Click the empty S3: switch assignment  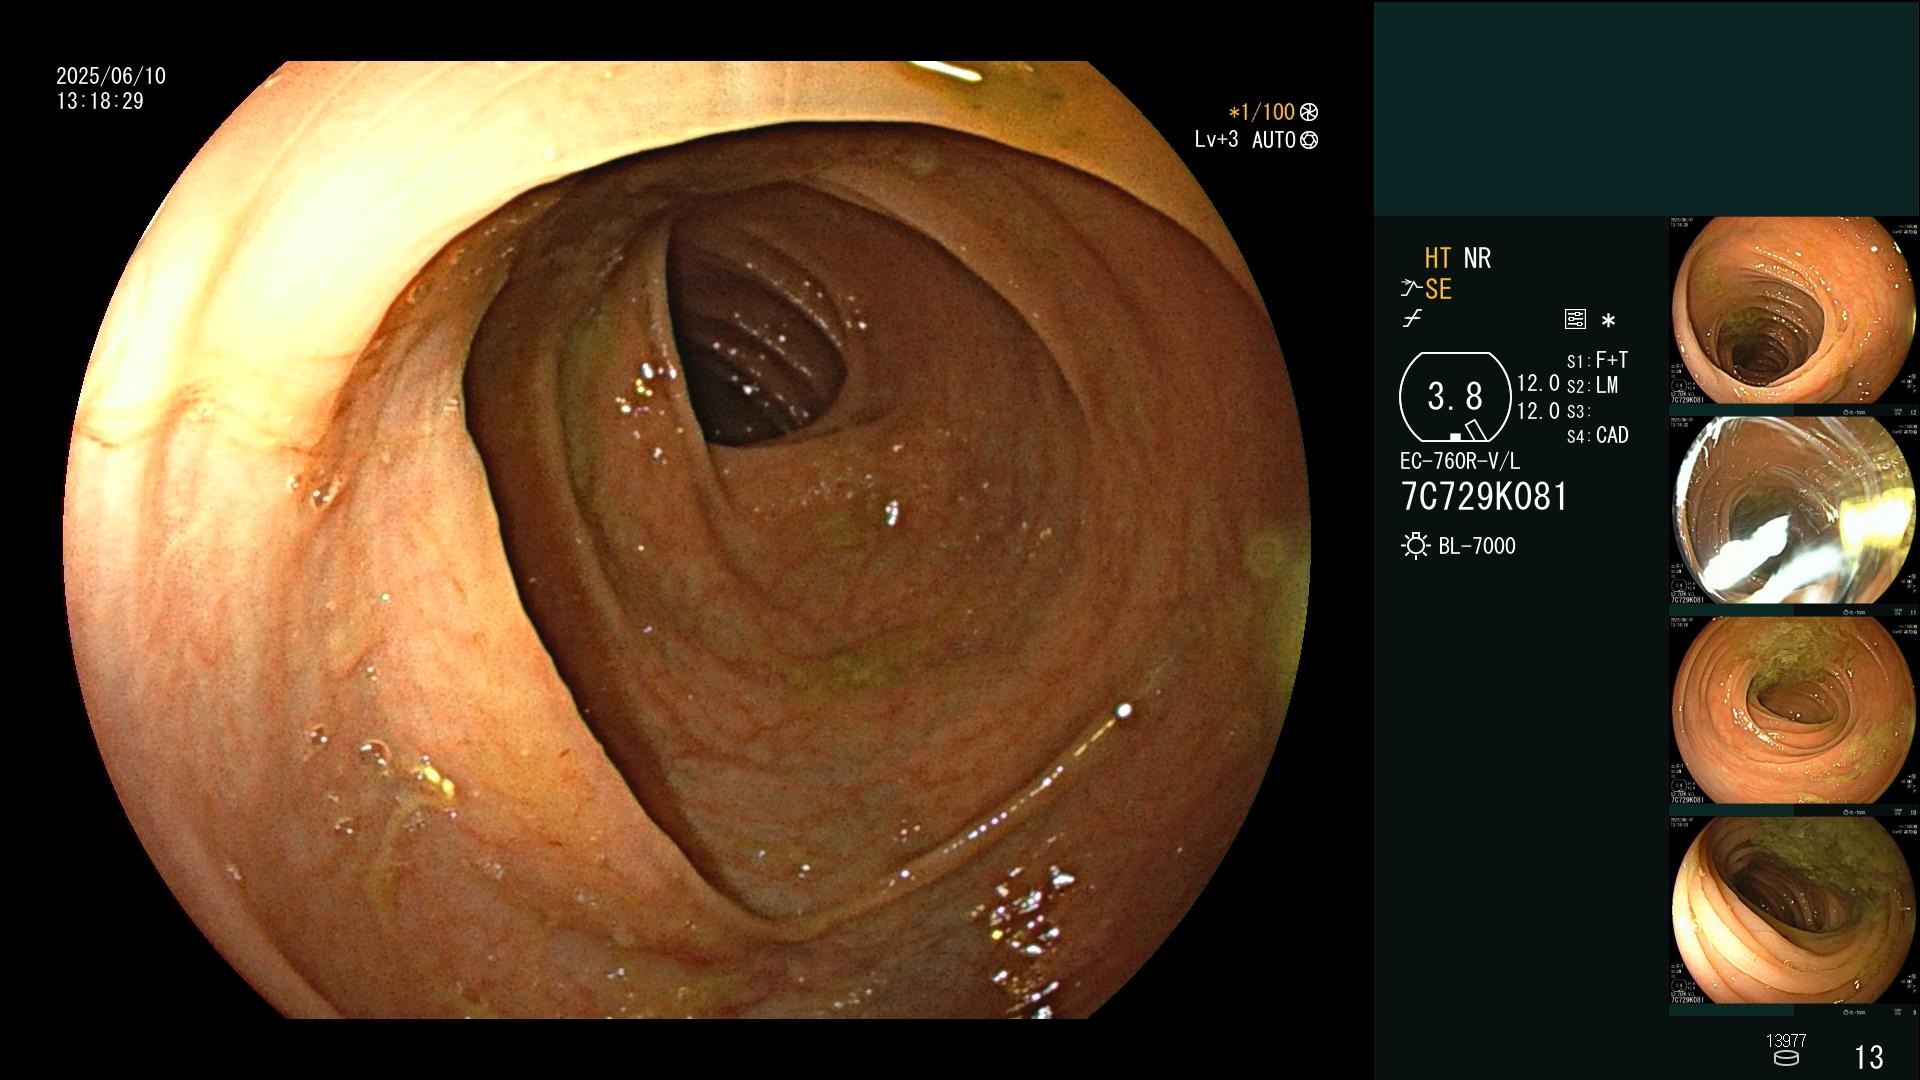click(x=1578, y=411)
